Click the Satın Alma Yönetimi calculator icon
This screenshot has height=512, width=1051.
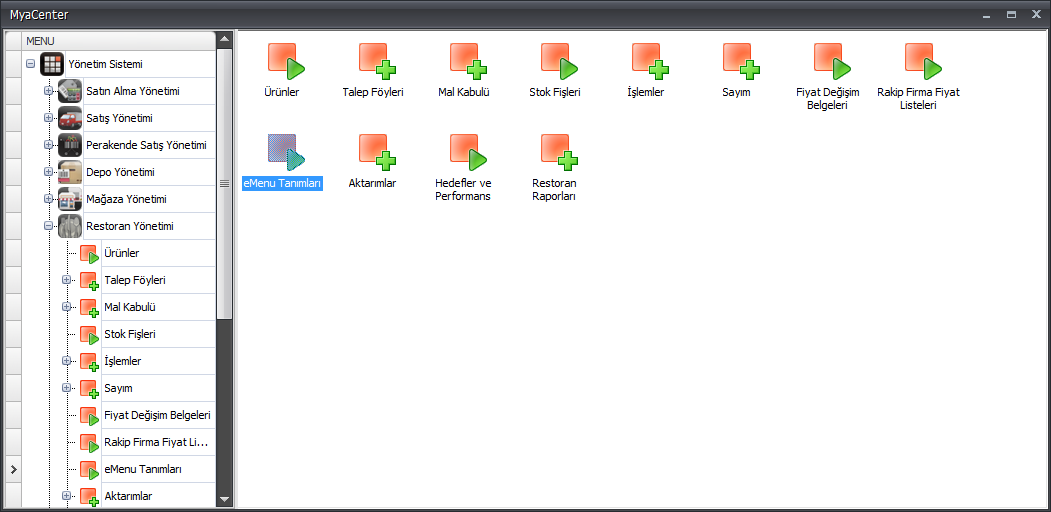click(x=70, y=91)
